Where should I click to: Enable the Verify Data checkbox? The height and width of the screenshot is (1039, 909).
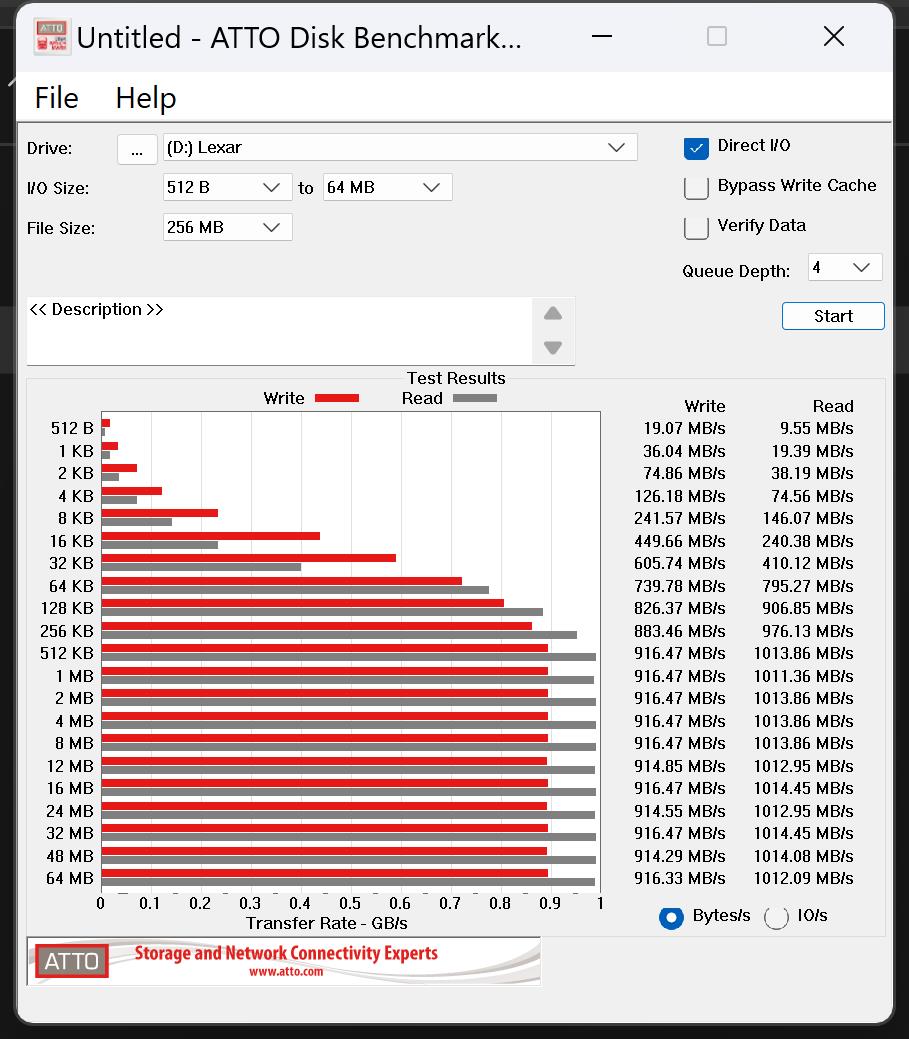pos(696,227)
